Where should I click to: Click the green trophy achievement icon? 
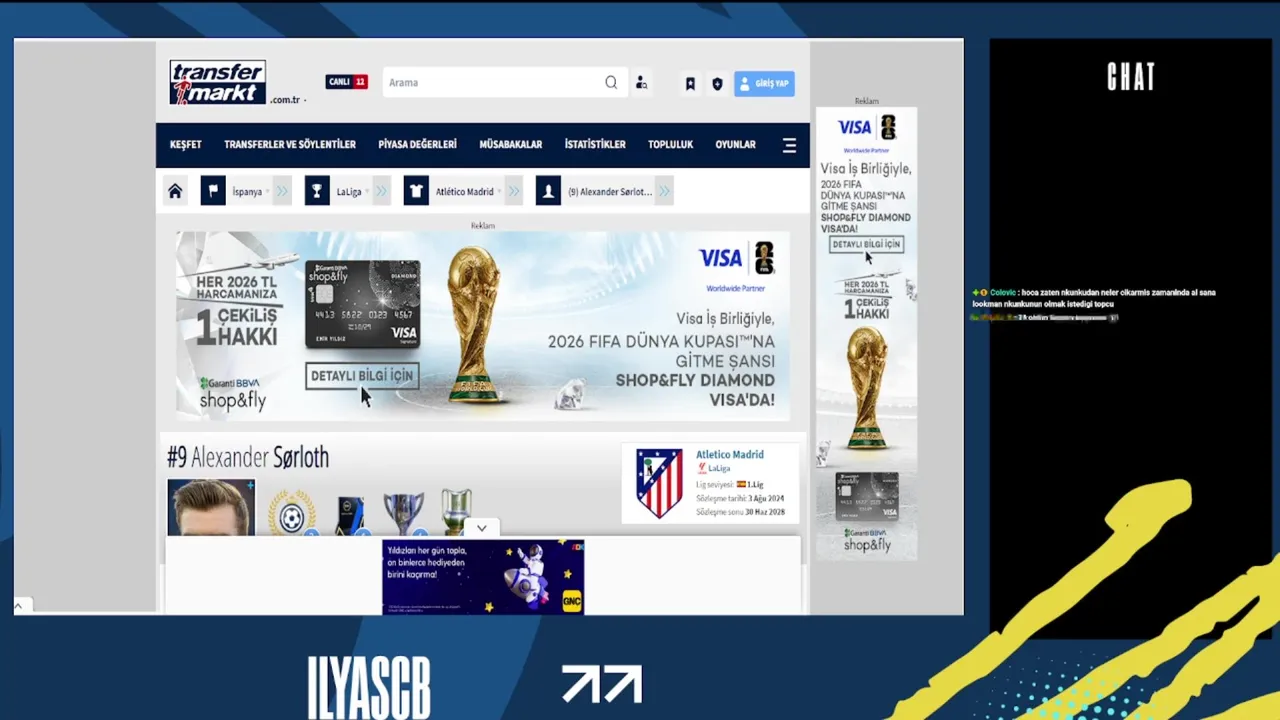coord(456,512)
